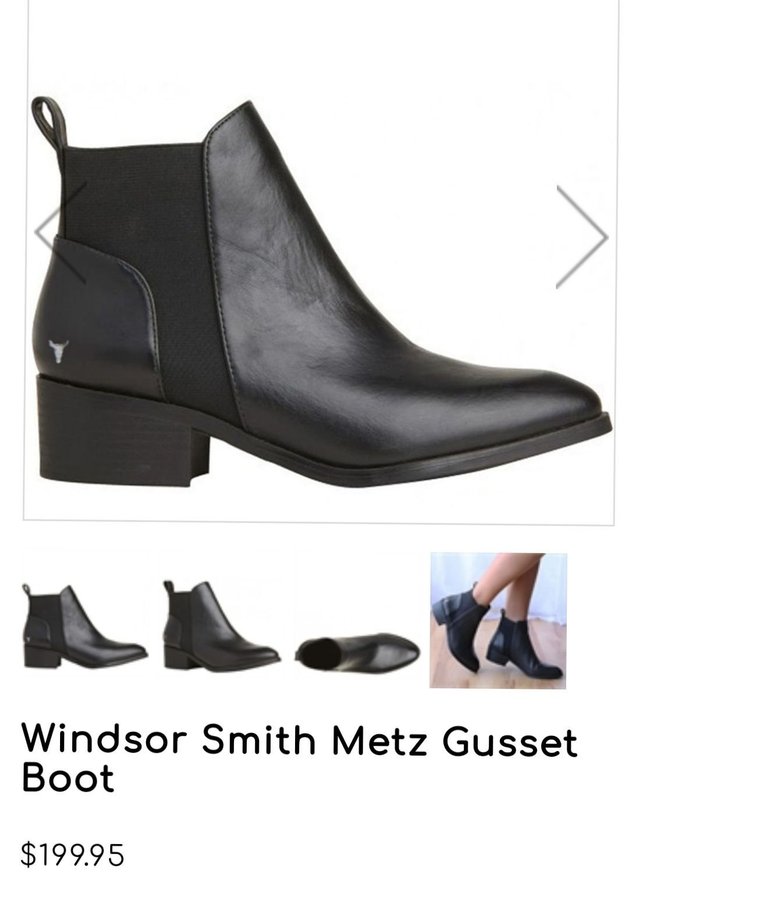Screen dimensions: 767x900
Task: Go to the previous product image arrow
Action: coord(60,232)
